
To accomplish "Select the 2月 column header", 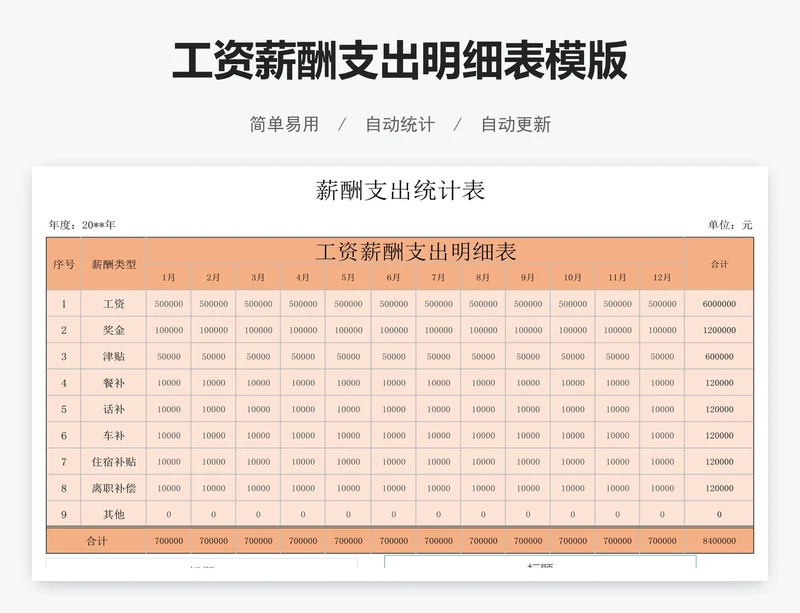I will pyautogui.click(x=213, y=277).
